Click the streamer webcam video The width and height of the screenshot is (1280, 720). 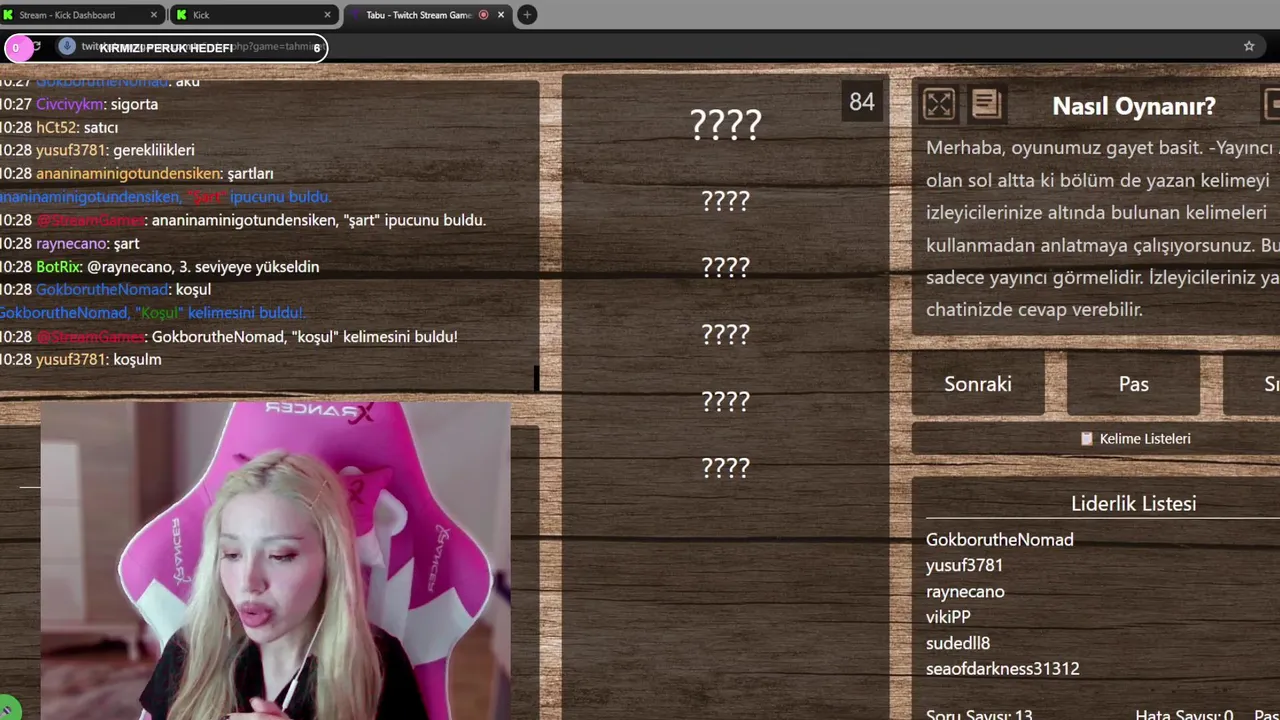click(275, 561)
